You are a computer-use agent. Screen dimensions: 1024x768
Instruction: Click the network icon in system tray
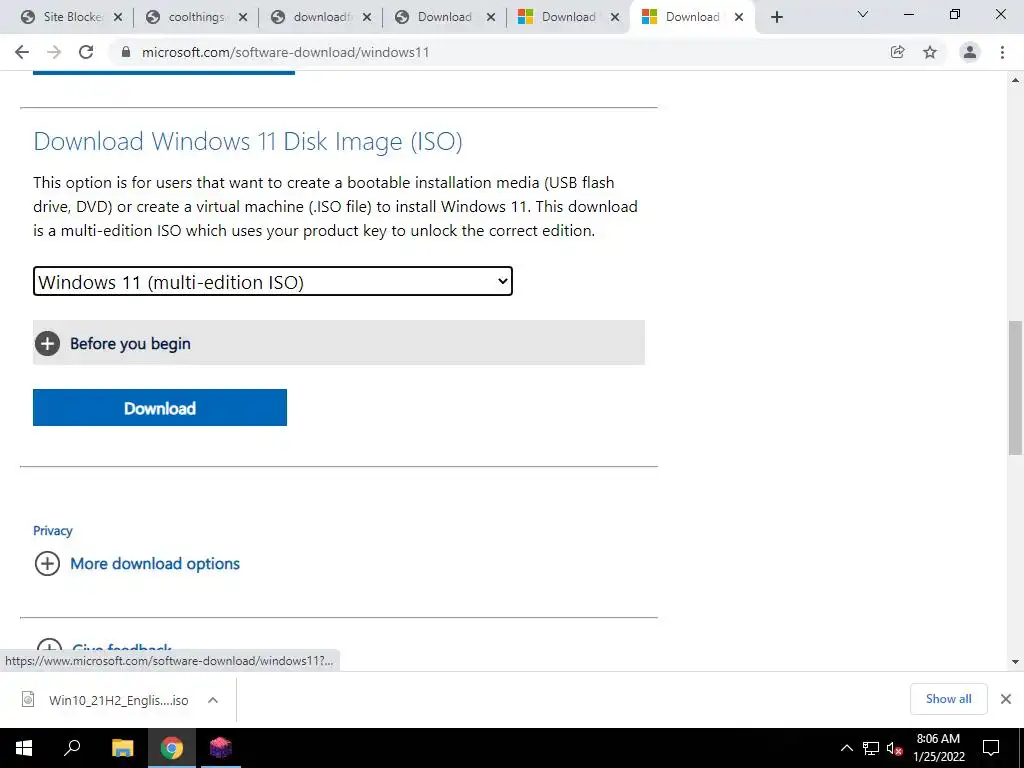click(x=871, y=748)
